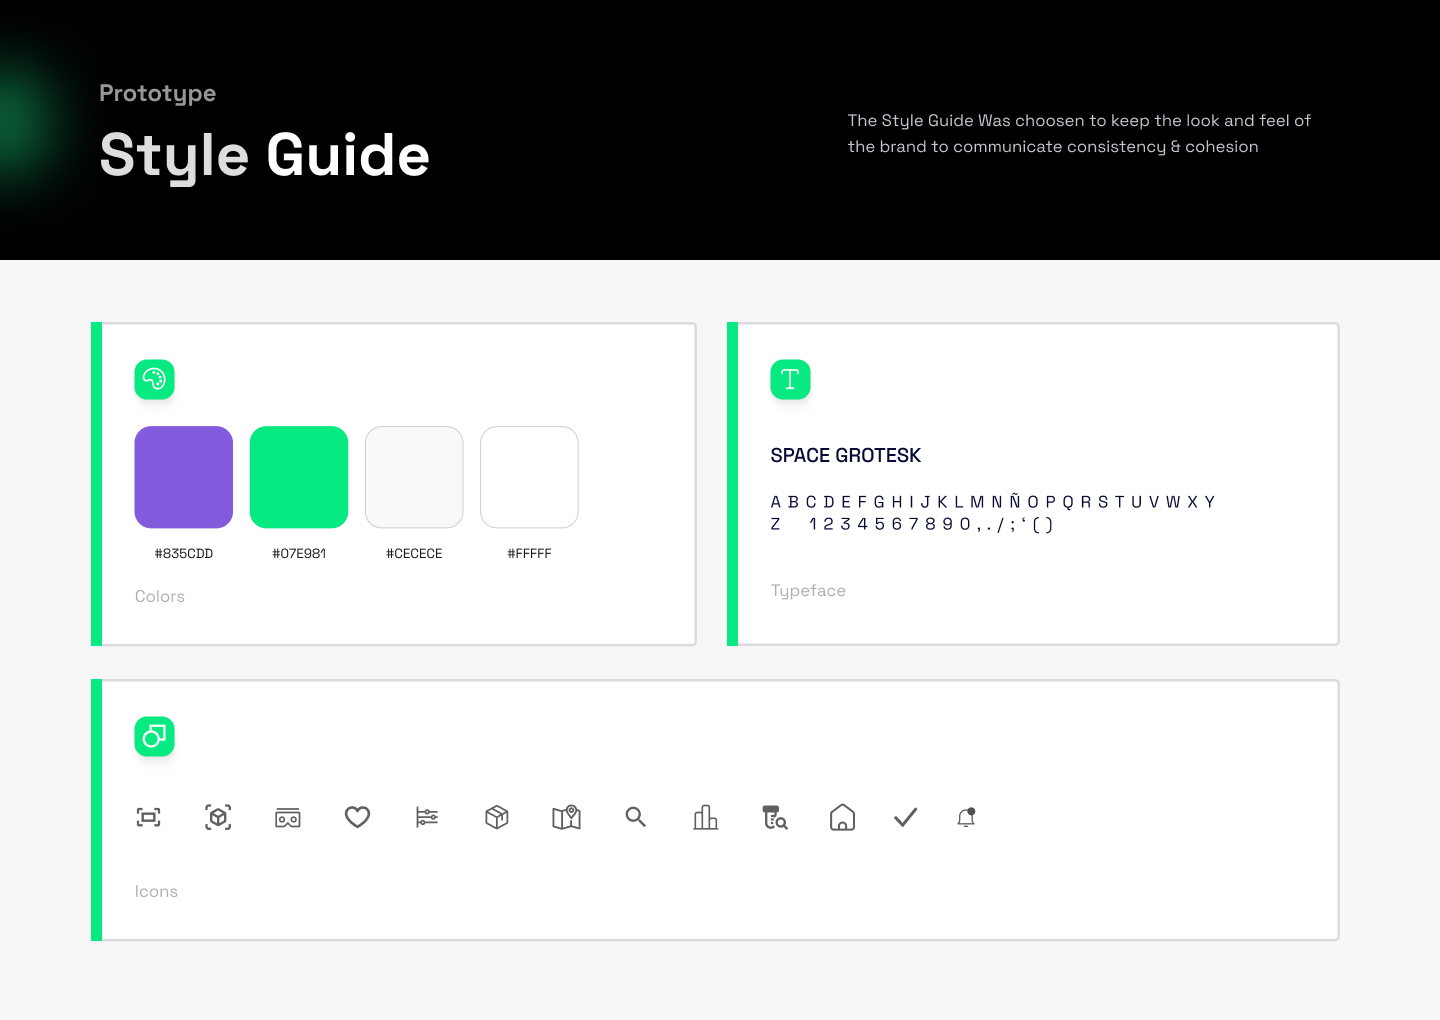Select the map with location pin icon
This screenshot has height=1020, width=1440.
(x=566, y=817)
